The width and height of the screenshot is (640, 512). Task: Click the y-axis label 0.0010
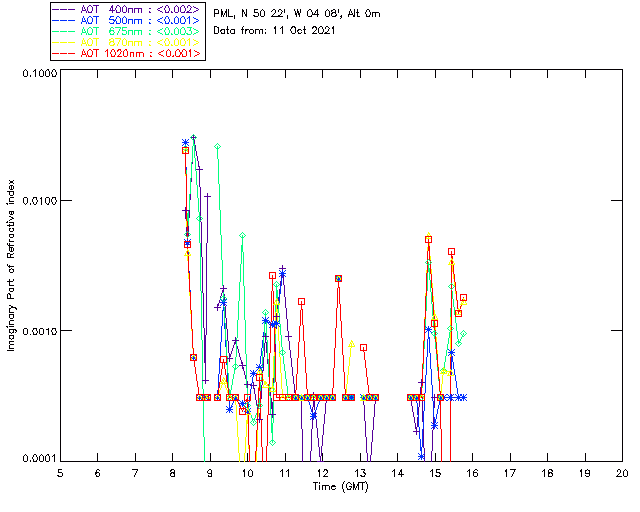click(x=39, y=331)
